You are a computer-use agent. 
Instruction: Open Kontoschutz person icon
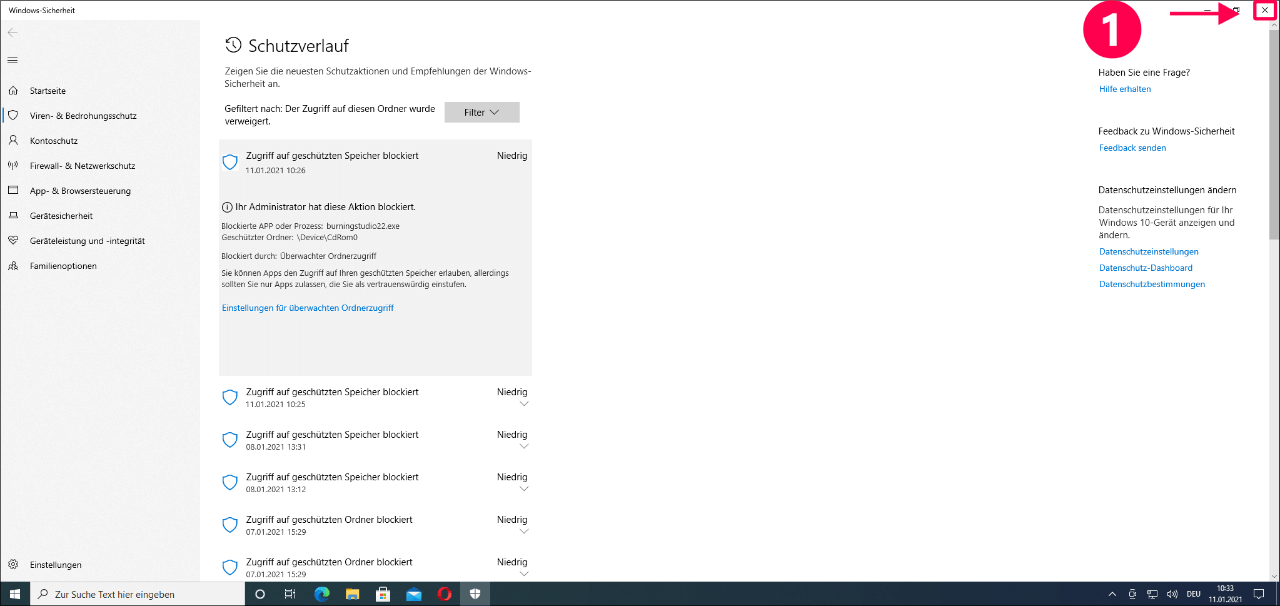pyautogui.click(x=13, y=141)
